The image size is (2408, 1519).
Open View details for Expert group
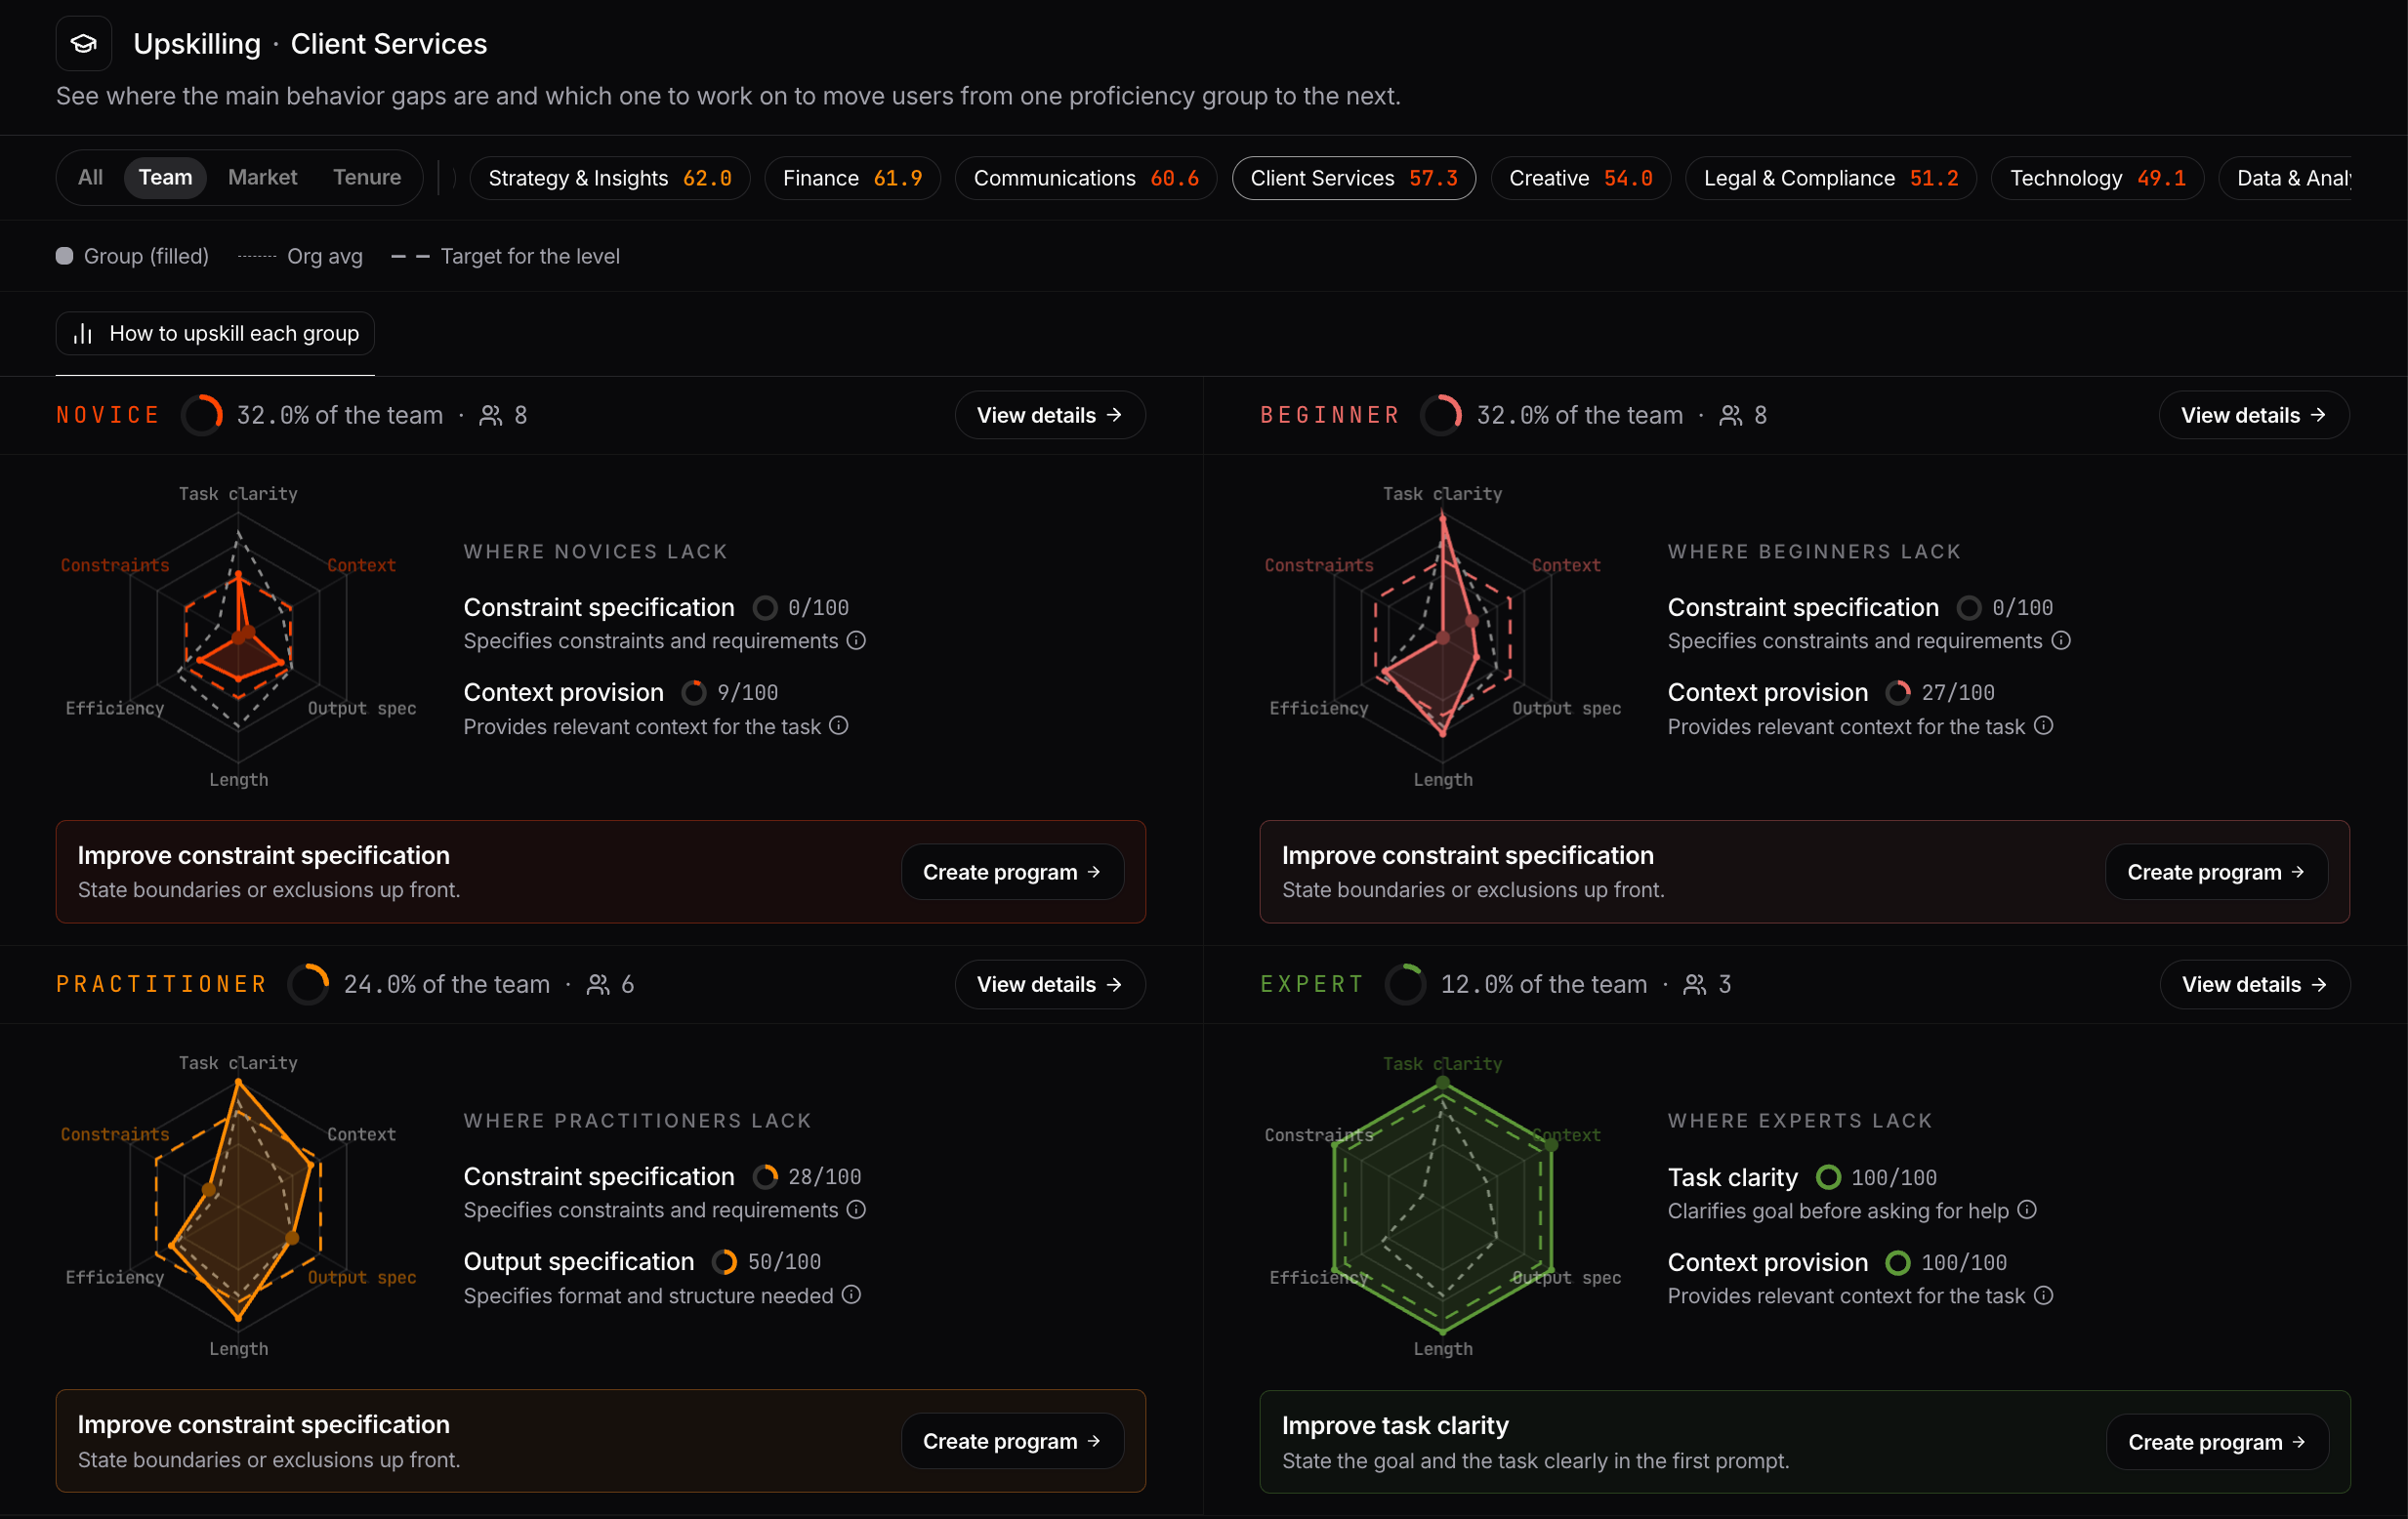click(2255, 984)
